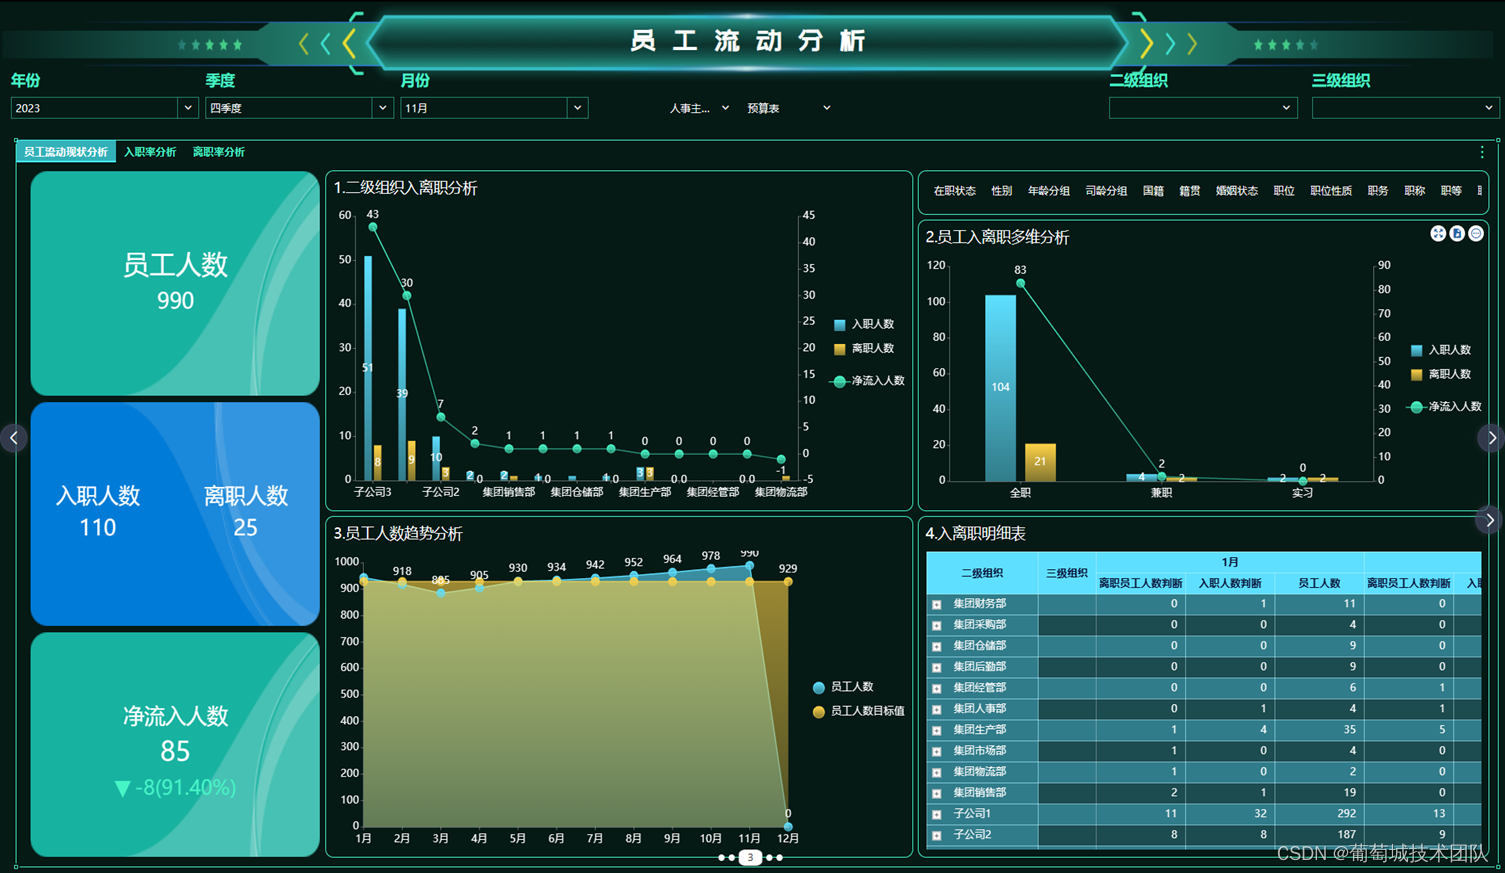The image size is (1505, 873).
Task: Click the right navigation arrow beside chart 2
Action: point(1491,438)
